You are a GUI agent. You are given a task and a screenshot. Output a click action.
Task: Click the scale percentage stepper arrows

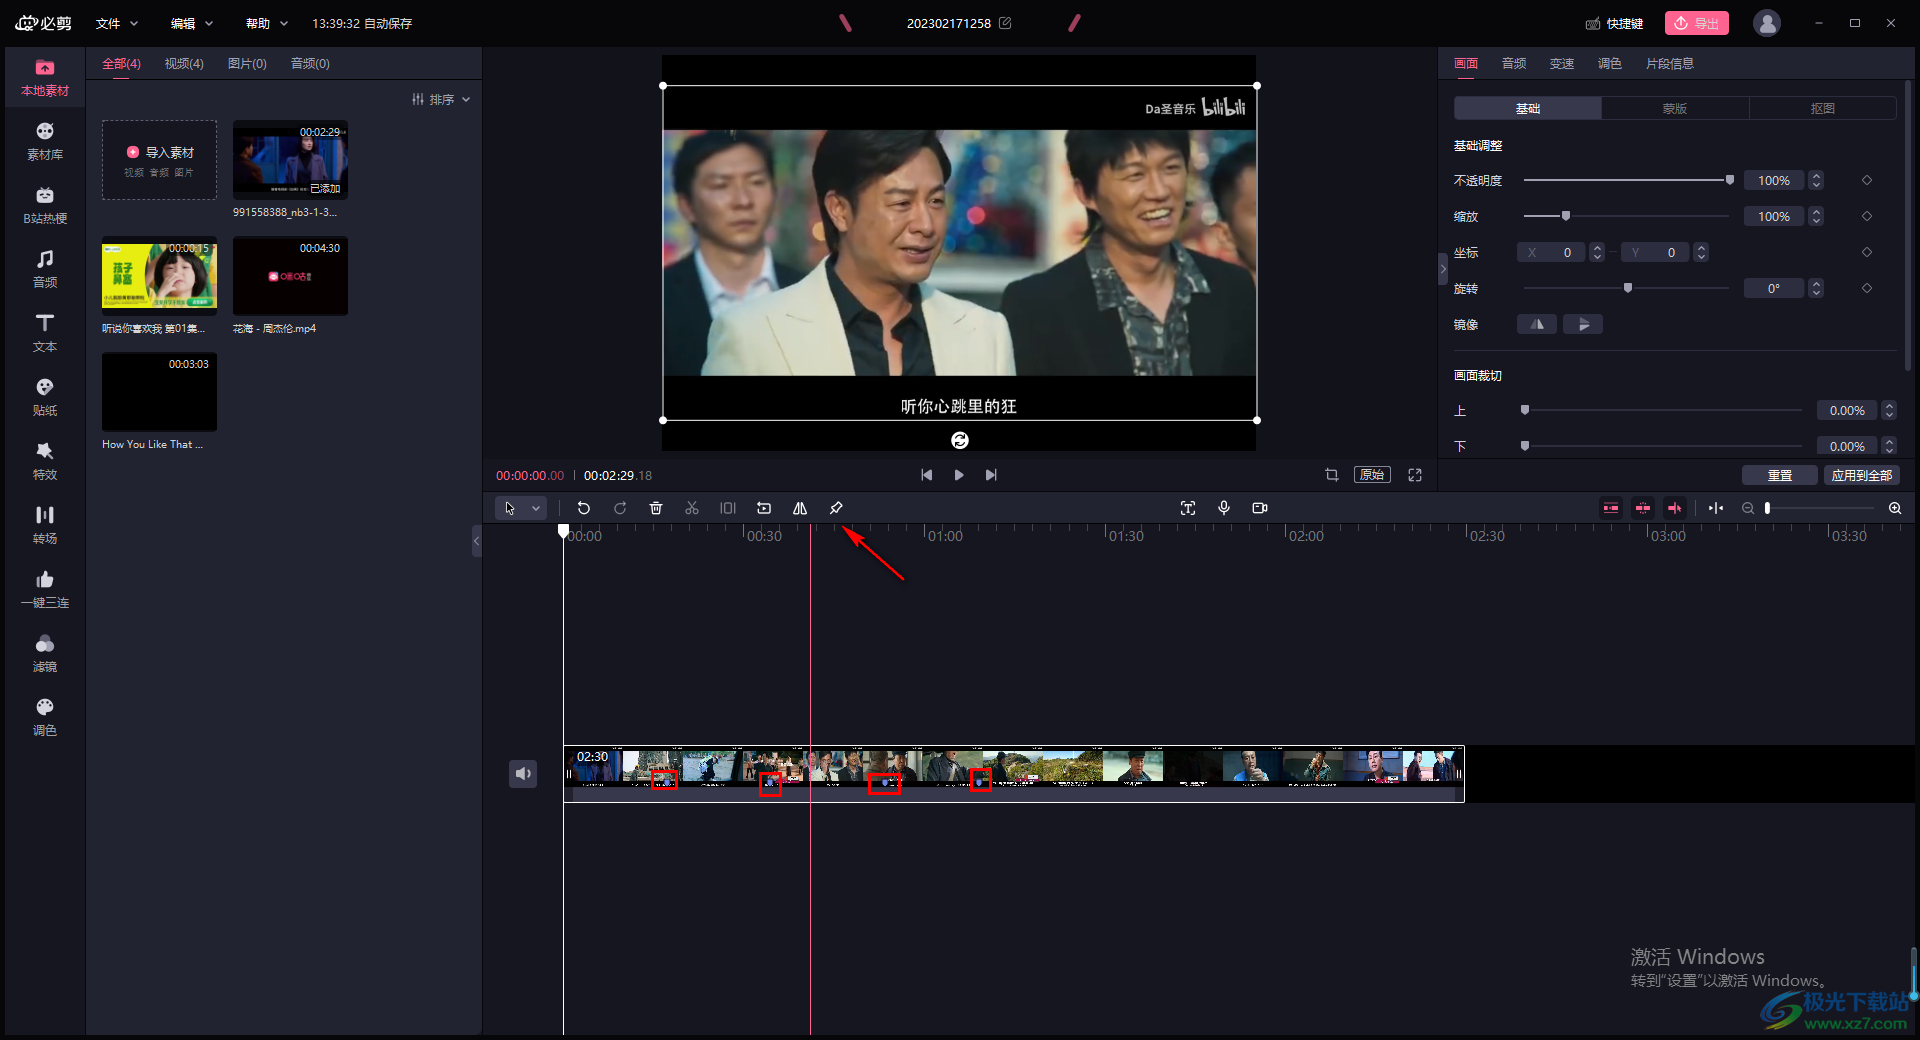pyautogui.click(x=1817, y=216)
